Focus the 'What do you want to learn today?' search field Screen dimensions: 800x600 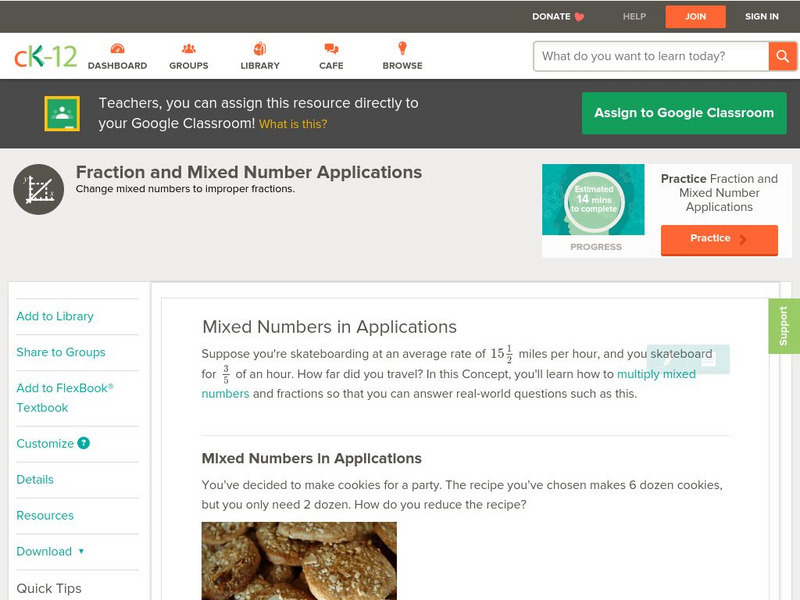click(x=651, y=56)
